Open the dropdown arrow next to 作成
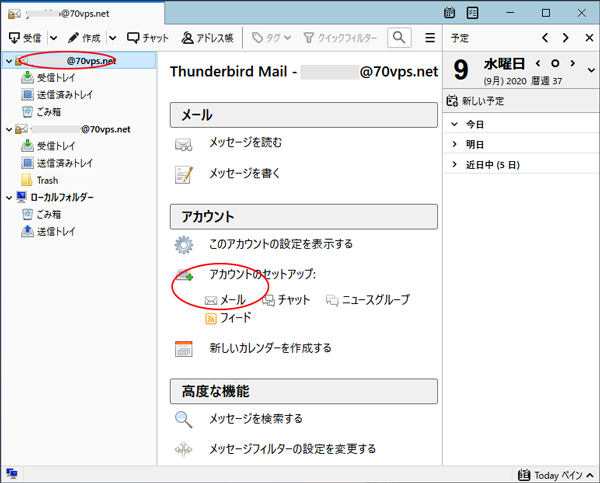The image size is (600, 483). click(x=112, y=38)
